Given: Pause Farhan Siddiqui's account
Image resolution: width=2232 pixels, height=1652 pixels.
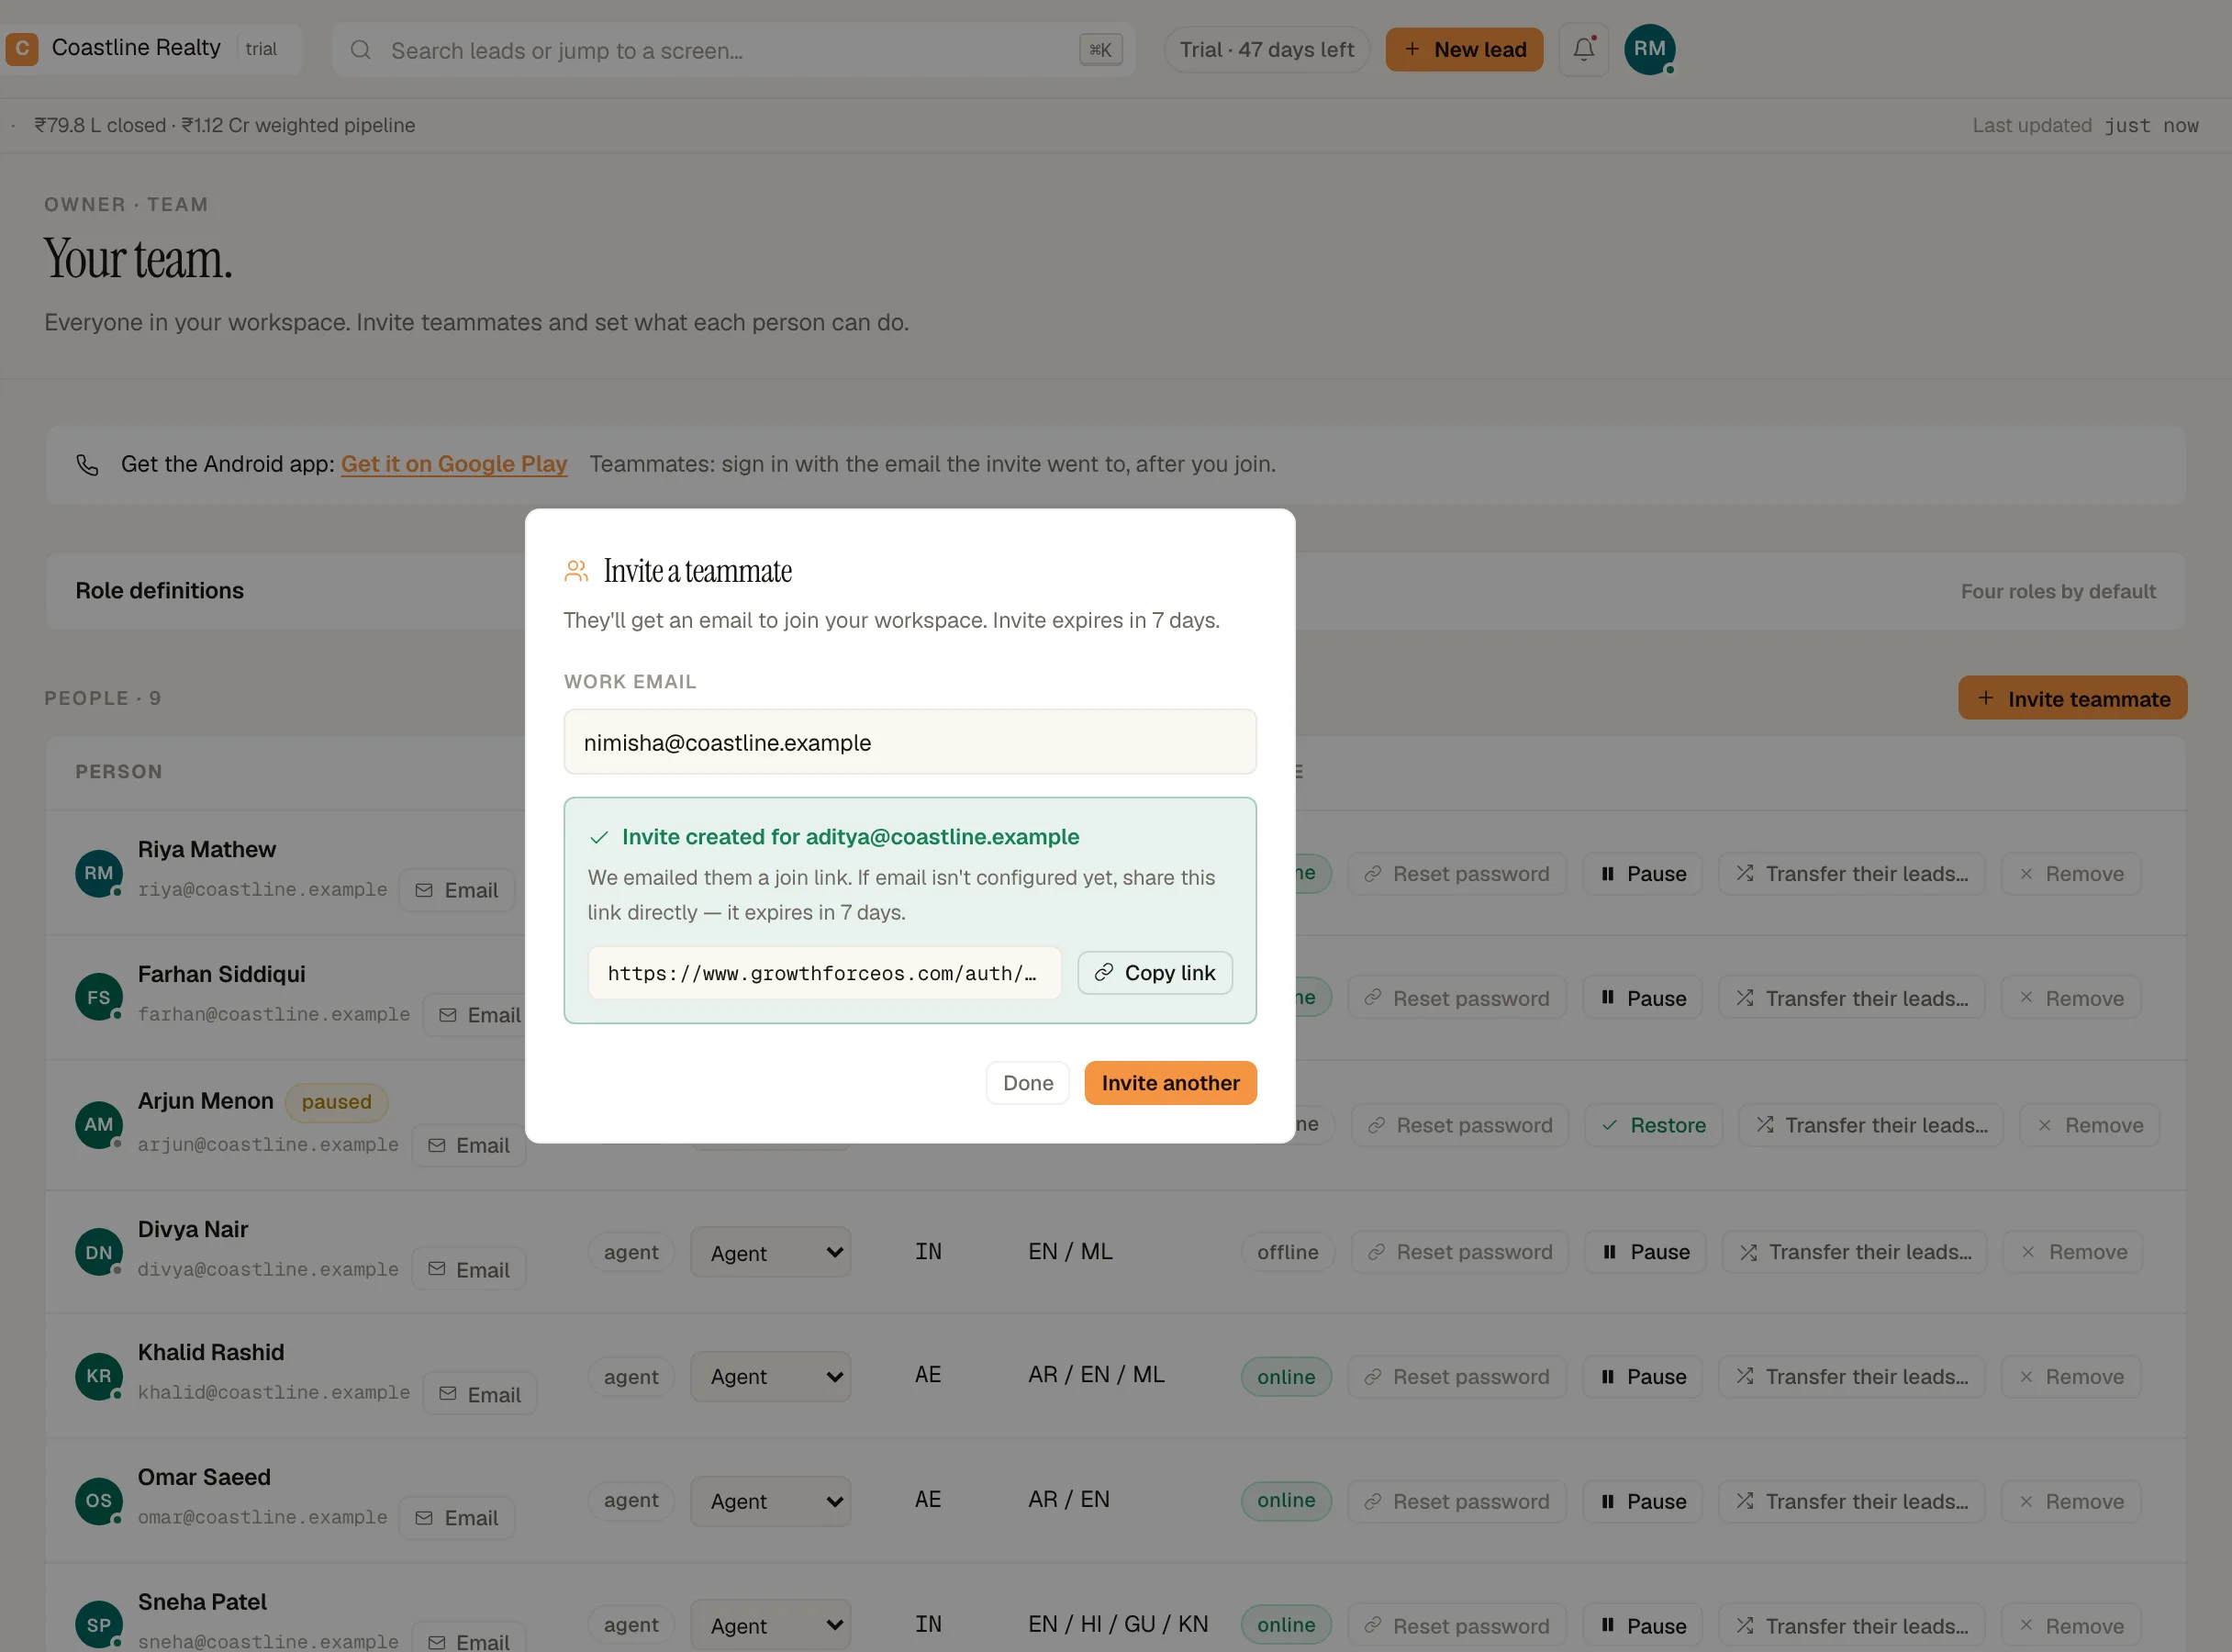Looking at the screenshot, I should [1643, 998].
